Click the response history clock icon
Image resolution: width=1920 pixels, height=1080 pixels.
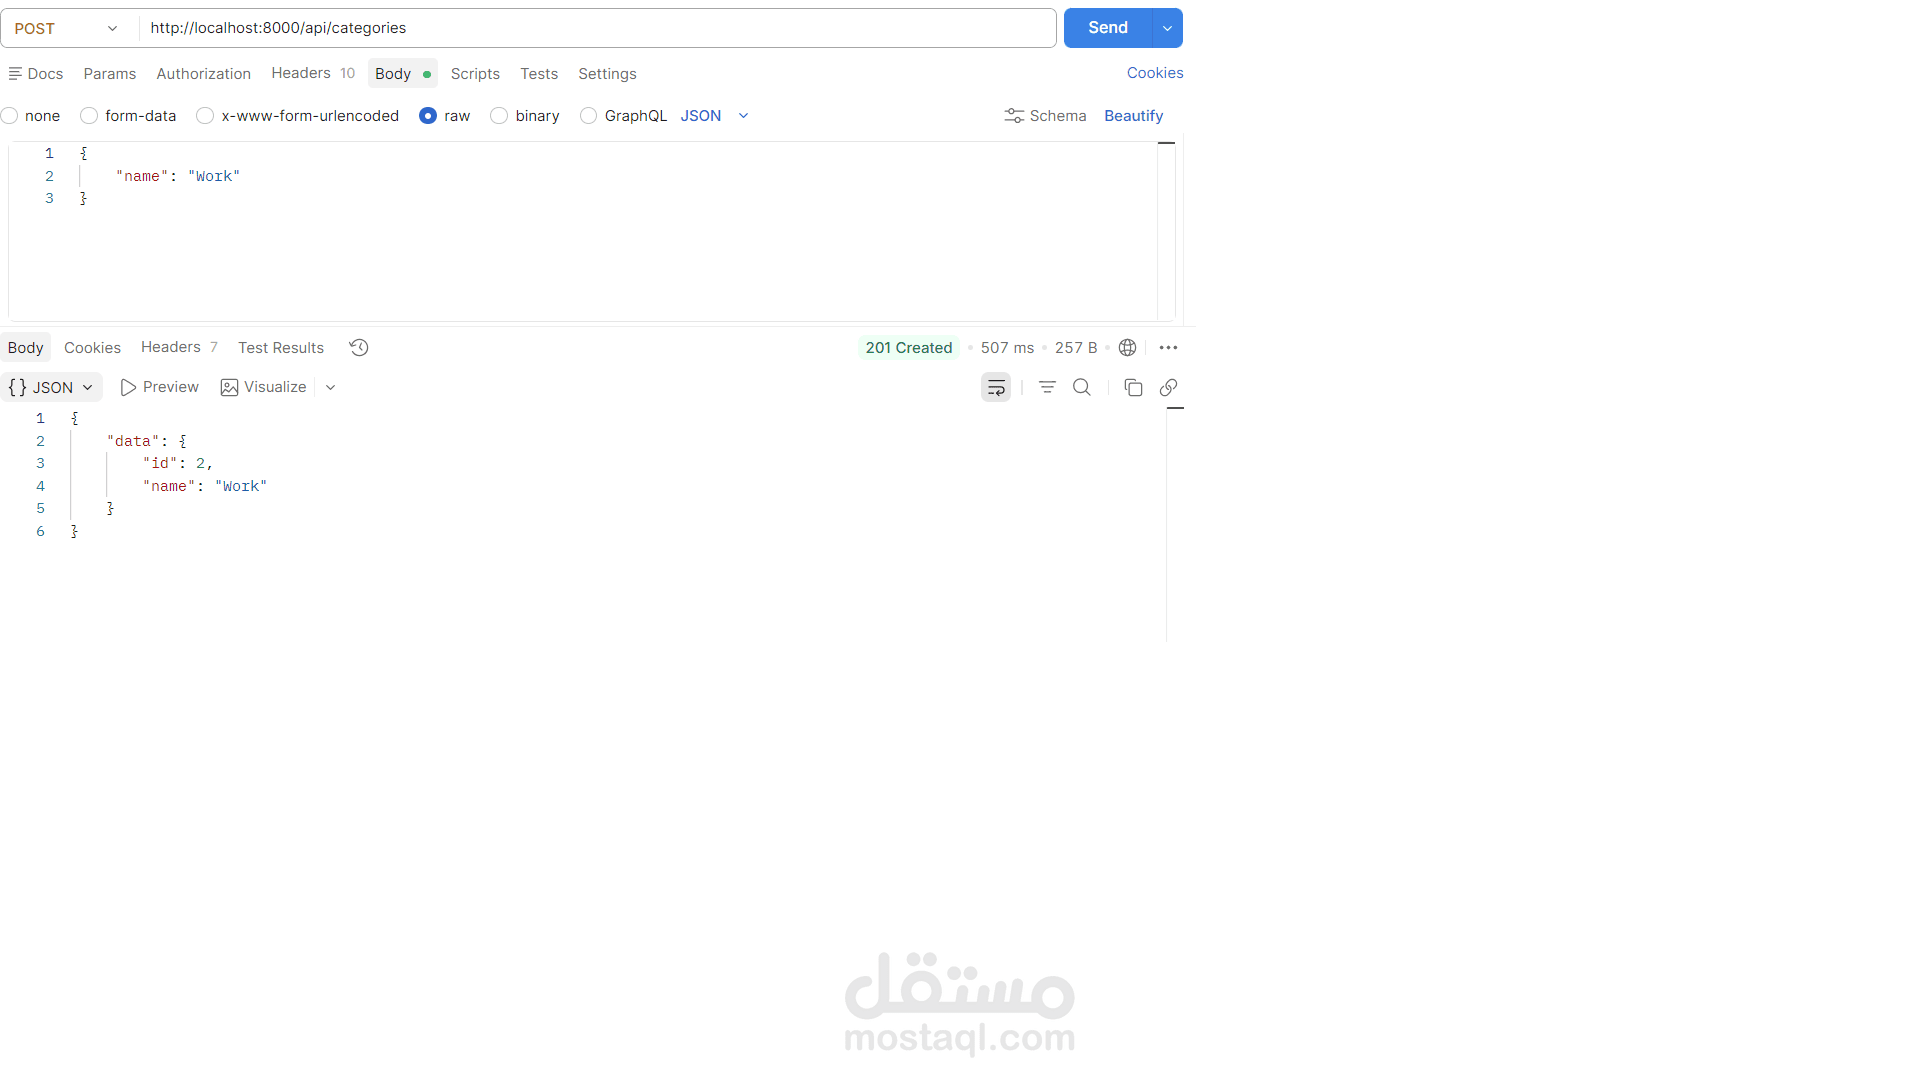tap(359, 347)
